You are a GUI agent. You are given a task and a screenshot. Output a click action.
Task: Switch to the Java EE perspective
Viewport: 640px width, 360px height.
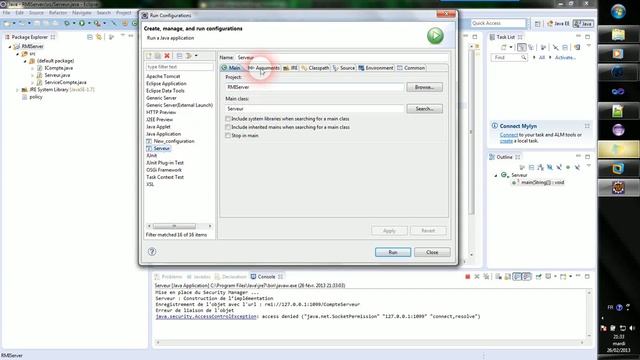click(558, 24)
